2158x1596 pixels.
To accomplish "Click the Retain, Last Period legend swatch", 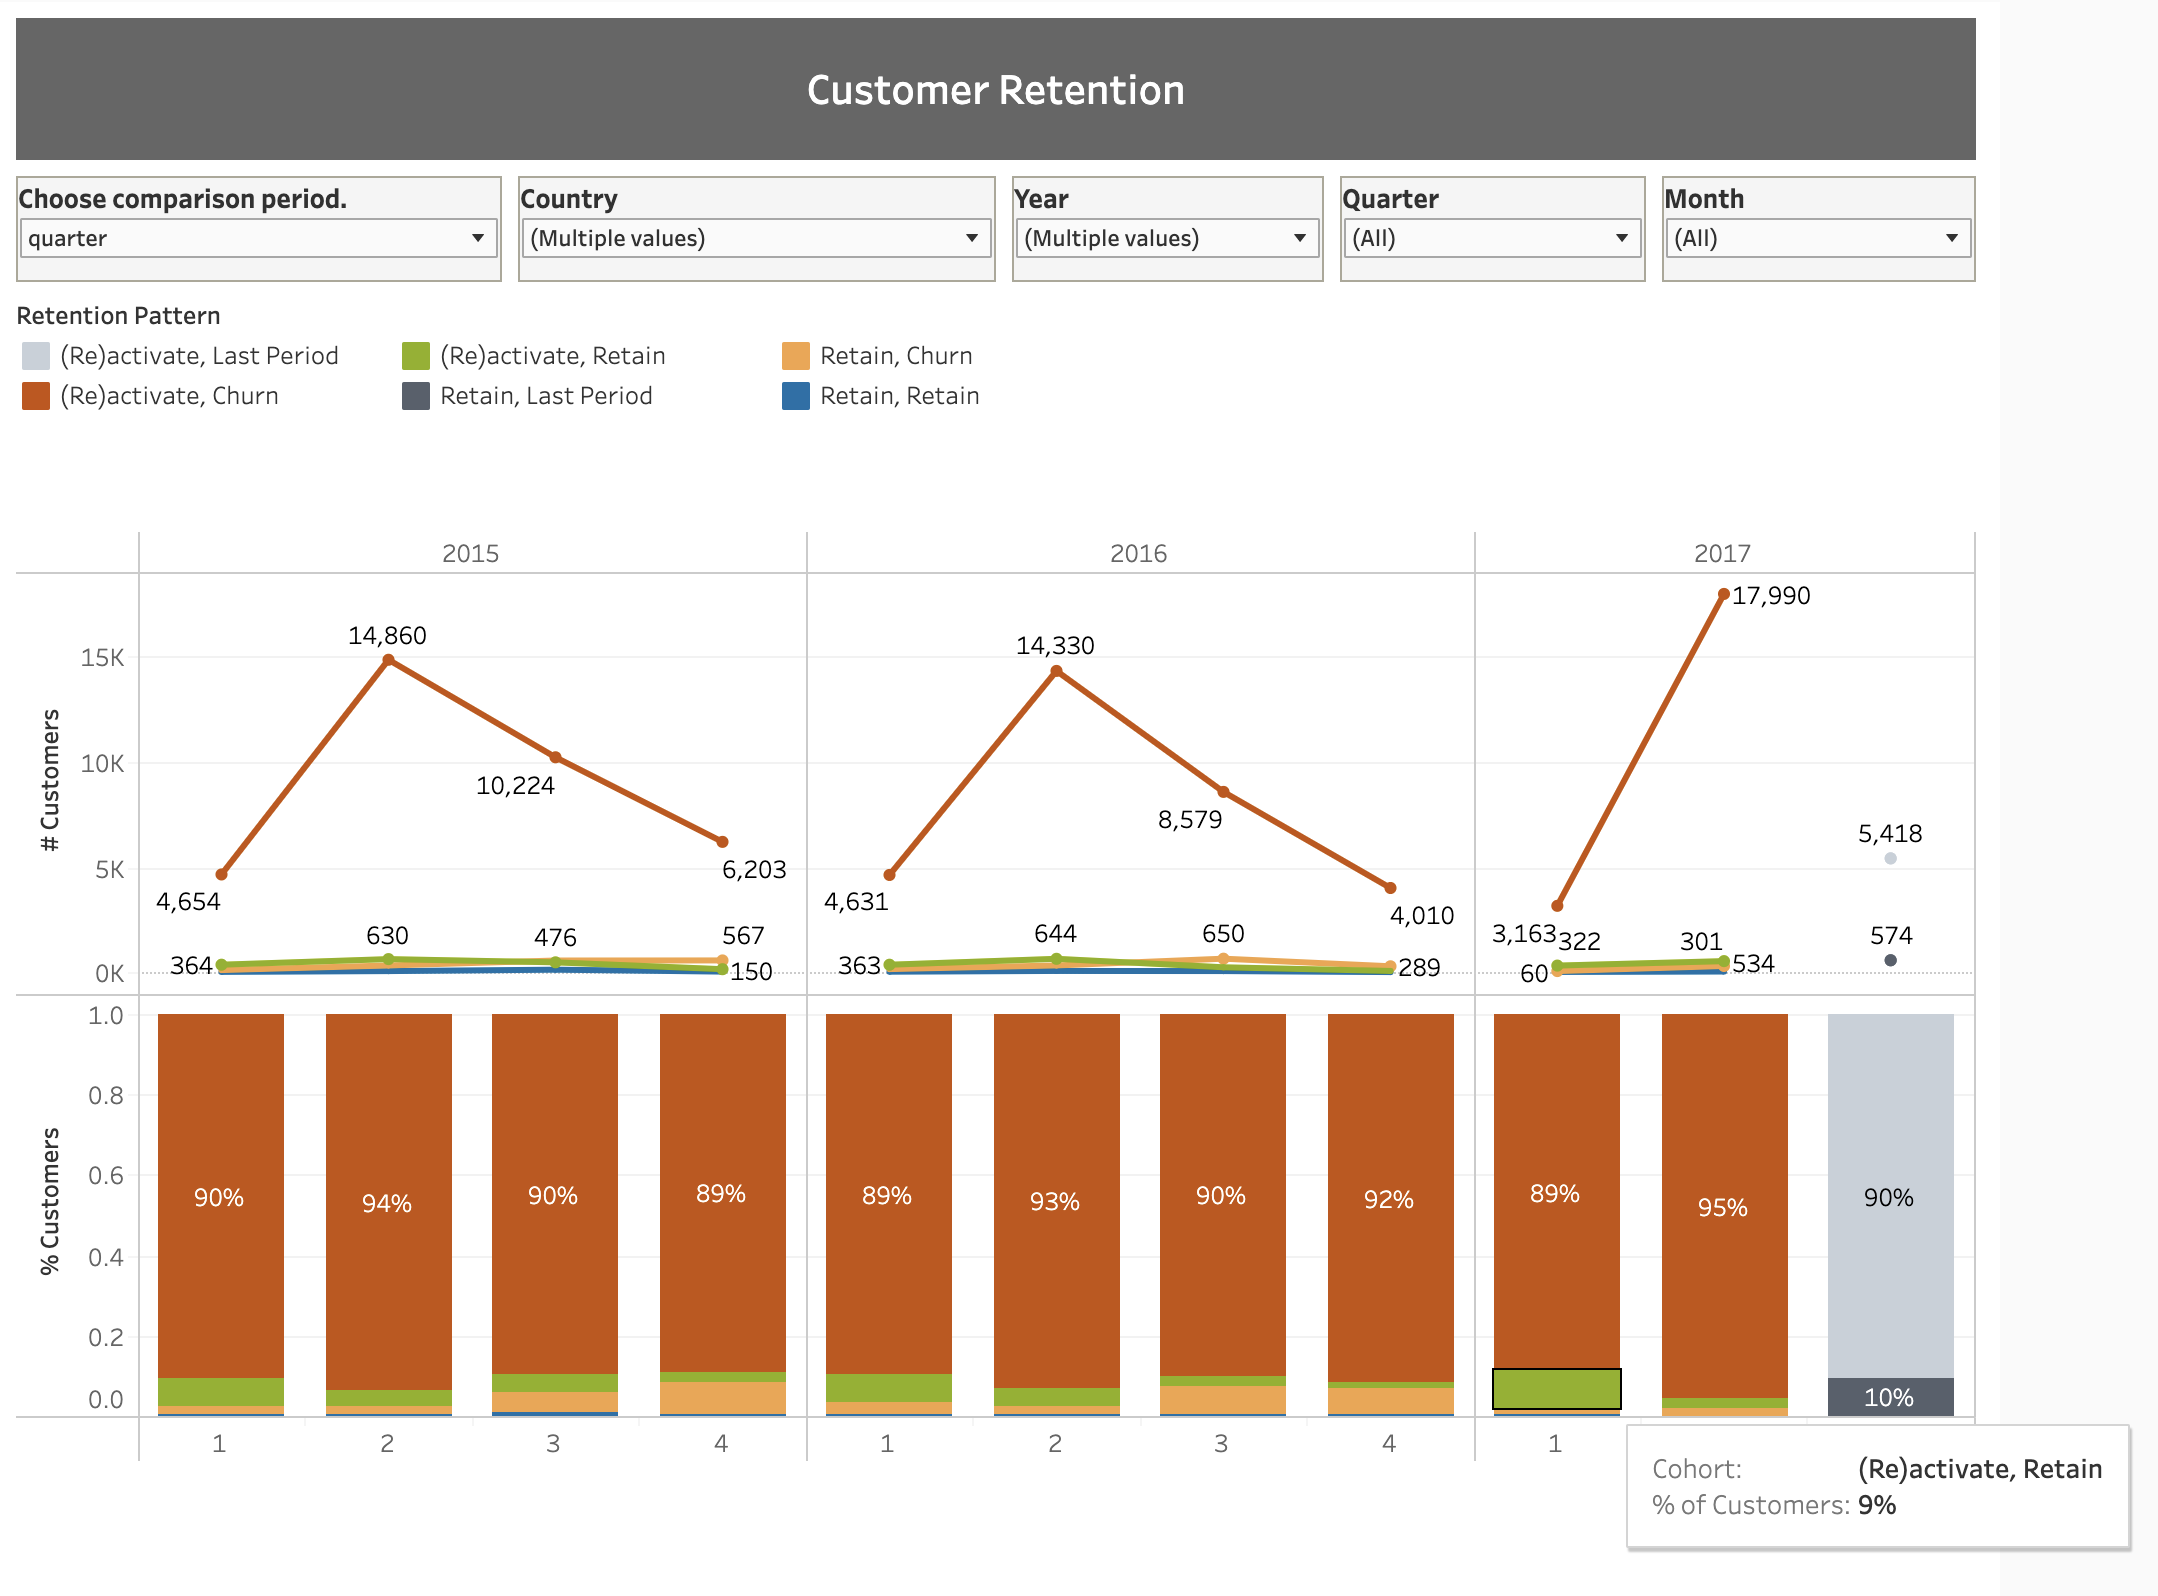I will (416, 396).
